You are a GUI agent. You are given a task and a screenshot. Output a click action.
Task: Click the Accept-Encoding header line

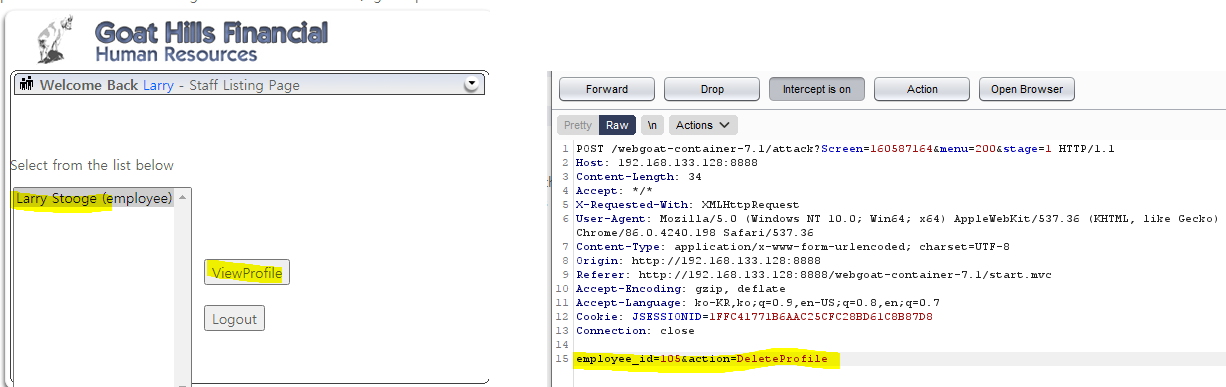[x=675, y=288]
